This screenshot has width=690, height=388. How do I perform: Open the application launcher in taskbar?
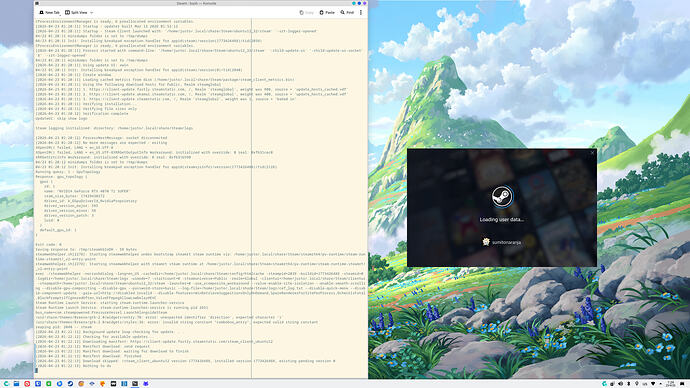pyautogui.click(x=6, y=384)
